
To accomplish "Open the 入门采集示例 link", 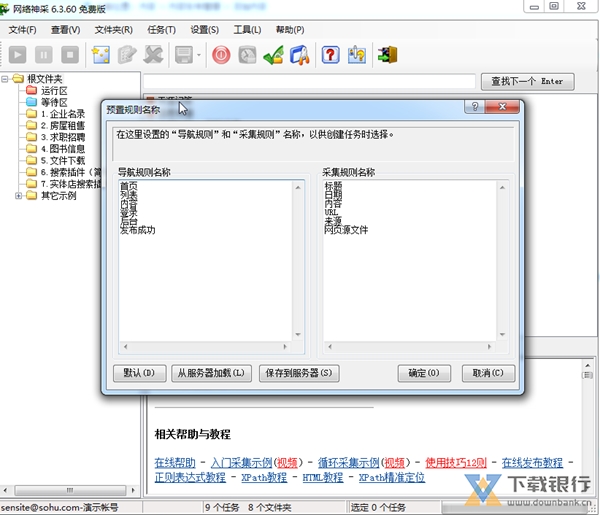I will click(241, 463).
